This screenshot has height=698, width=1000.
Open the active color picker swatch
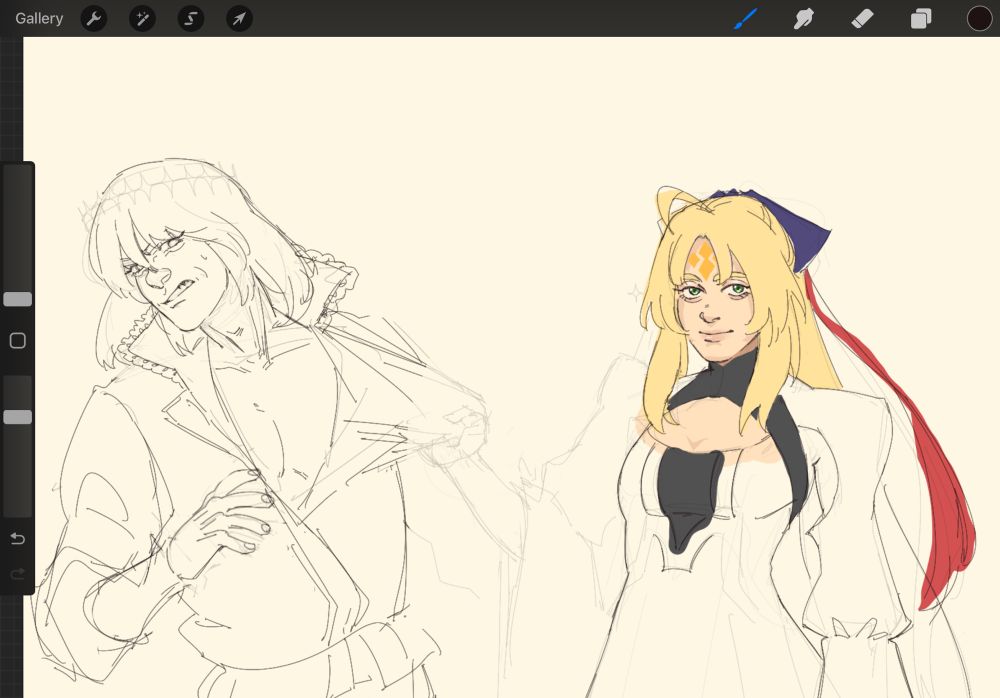tap(979, 19)
